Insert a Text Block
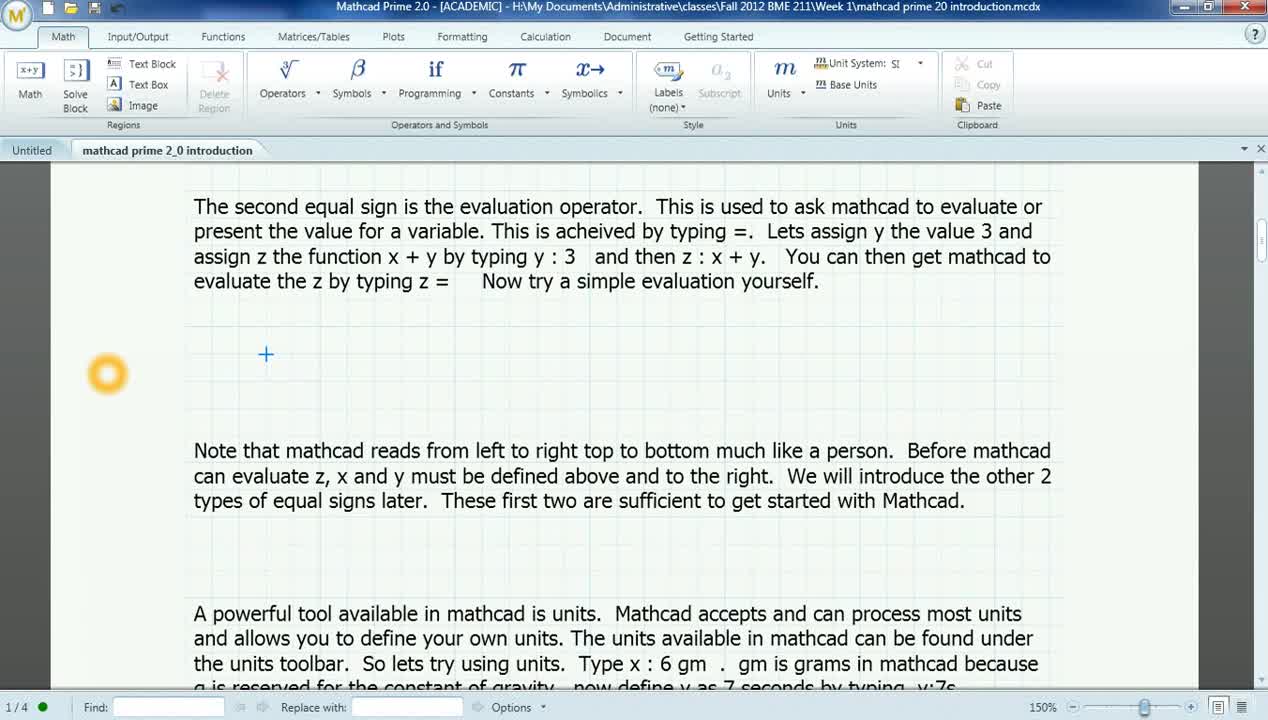Viewport: 1268px width, 720px height. (x=142, y=63)
